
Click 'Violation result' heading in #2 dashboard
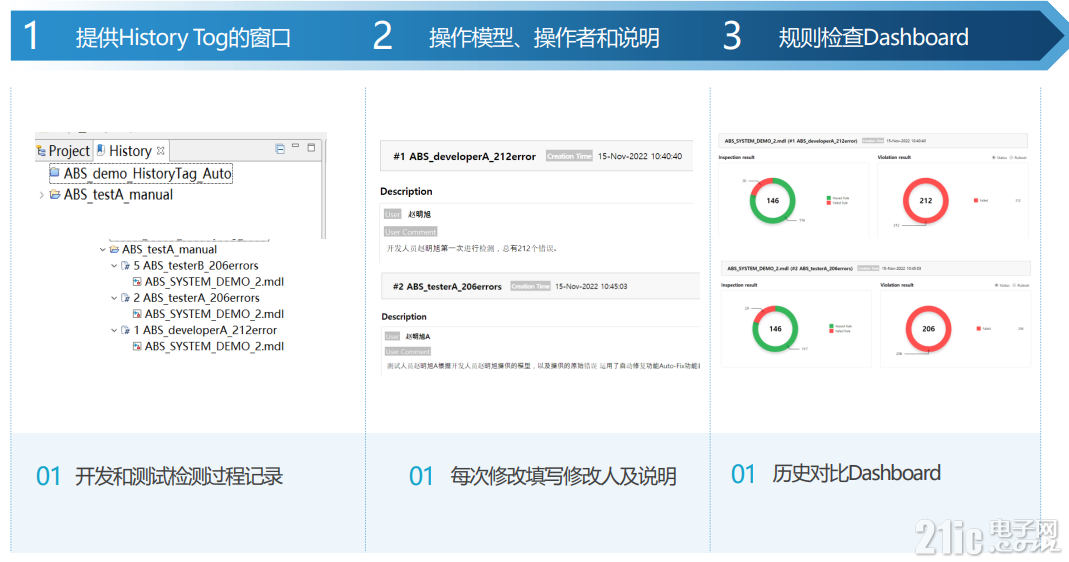[897, 285]
